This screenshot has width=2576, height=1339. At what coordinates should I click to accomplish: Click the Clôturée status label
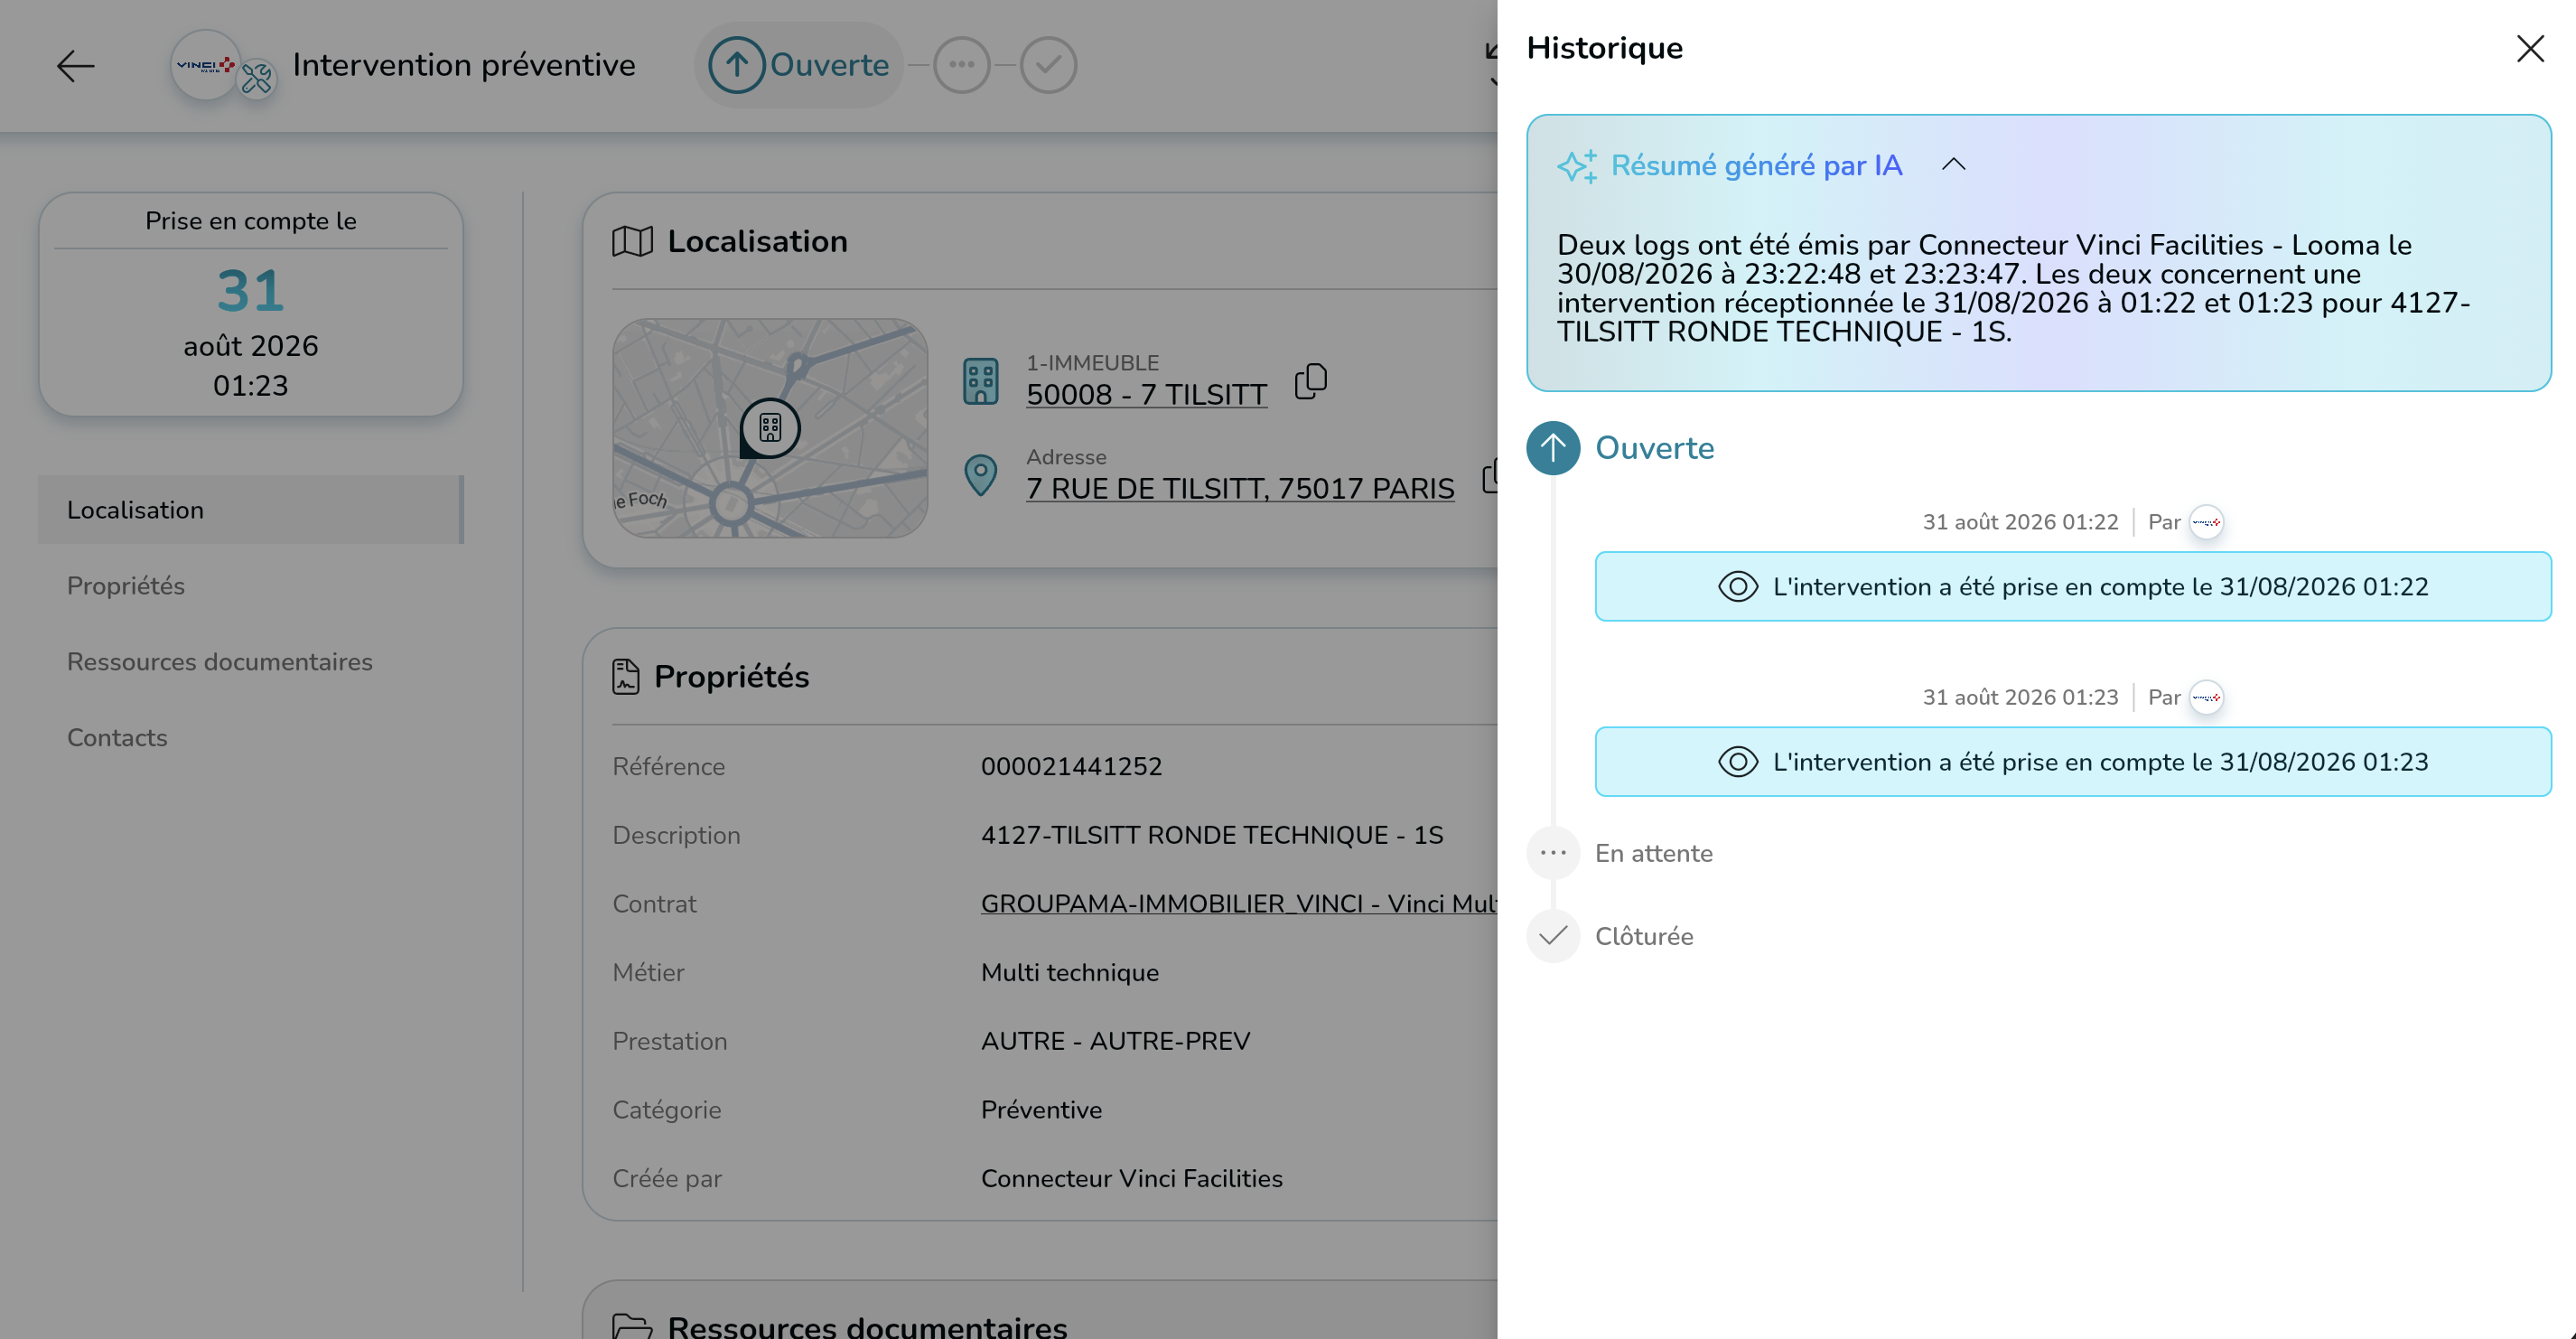(1644, 937)
